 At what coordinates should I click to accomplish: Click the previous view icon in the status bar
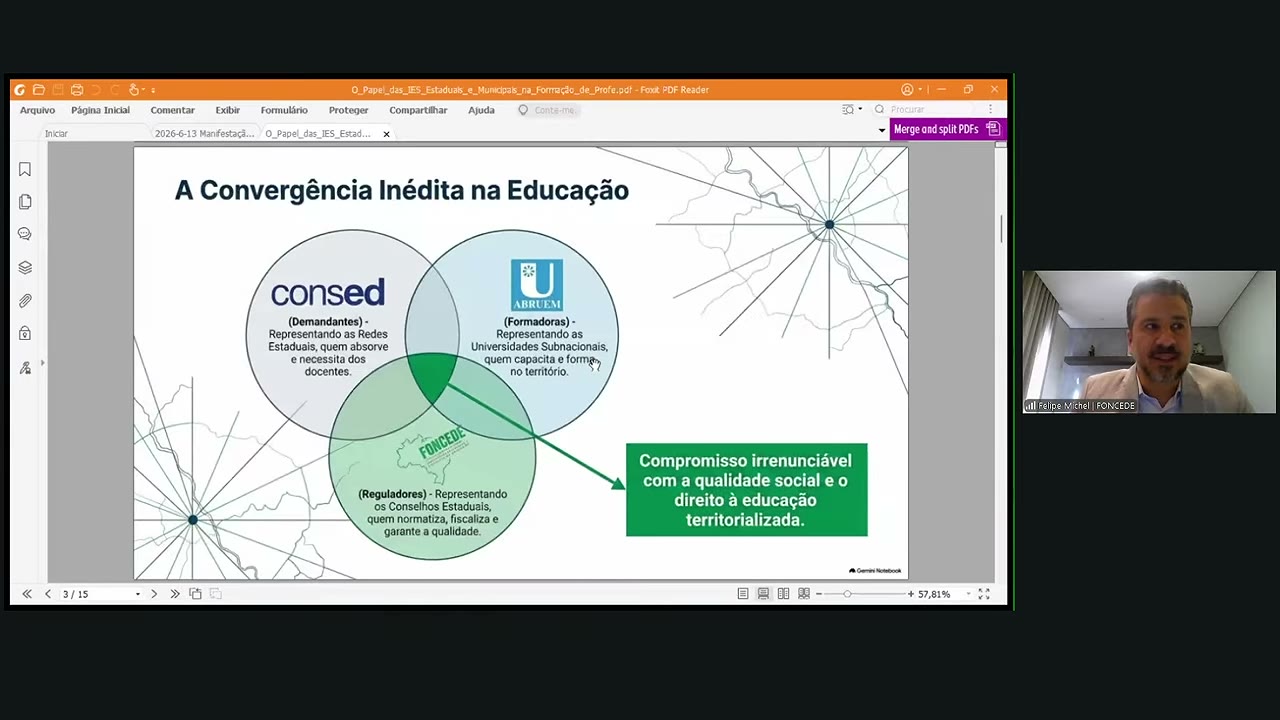(195, 594)
